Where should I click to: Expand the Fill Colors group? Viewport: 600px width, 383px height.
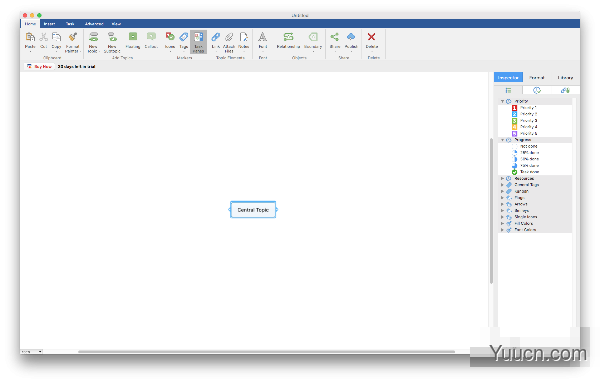(x=502, y=223)
